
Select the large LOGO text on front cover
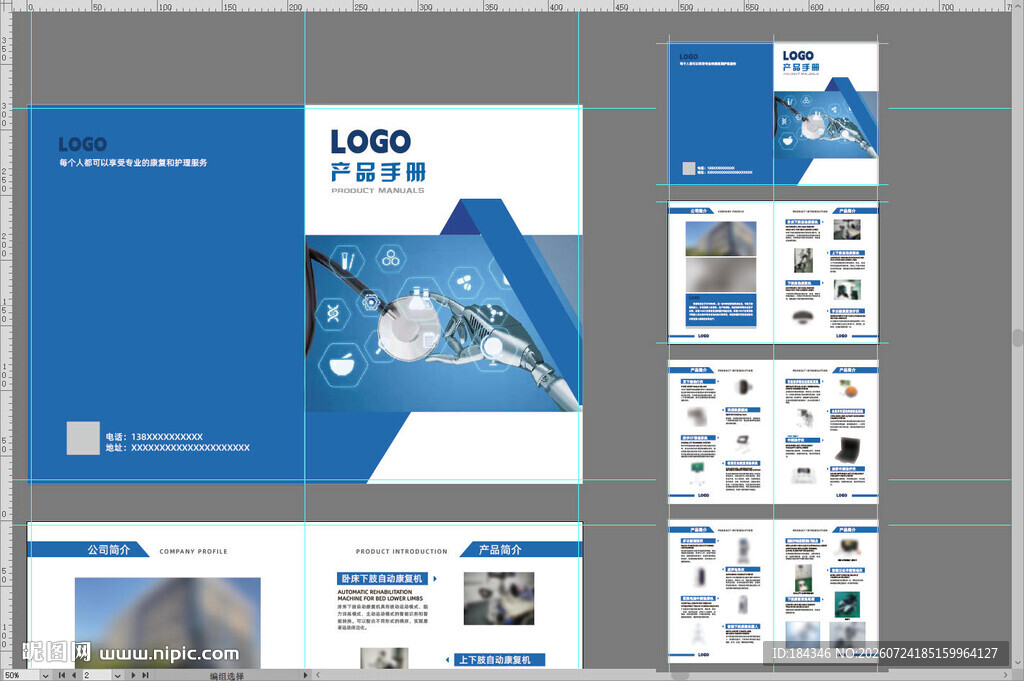[x=371, y=142]
